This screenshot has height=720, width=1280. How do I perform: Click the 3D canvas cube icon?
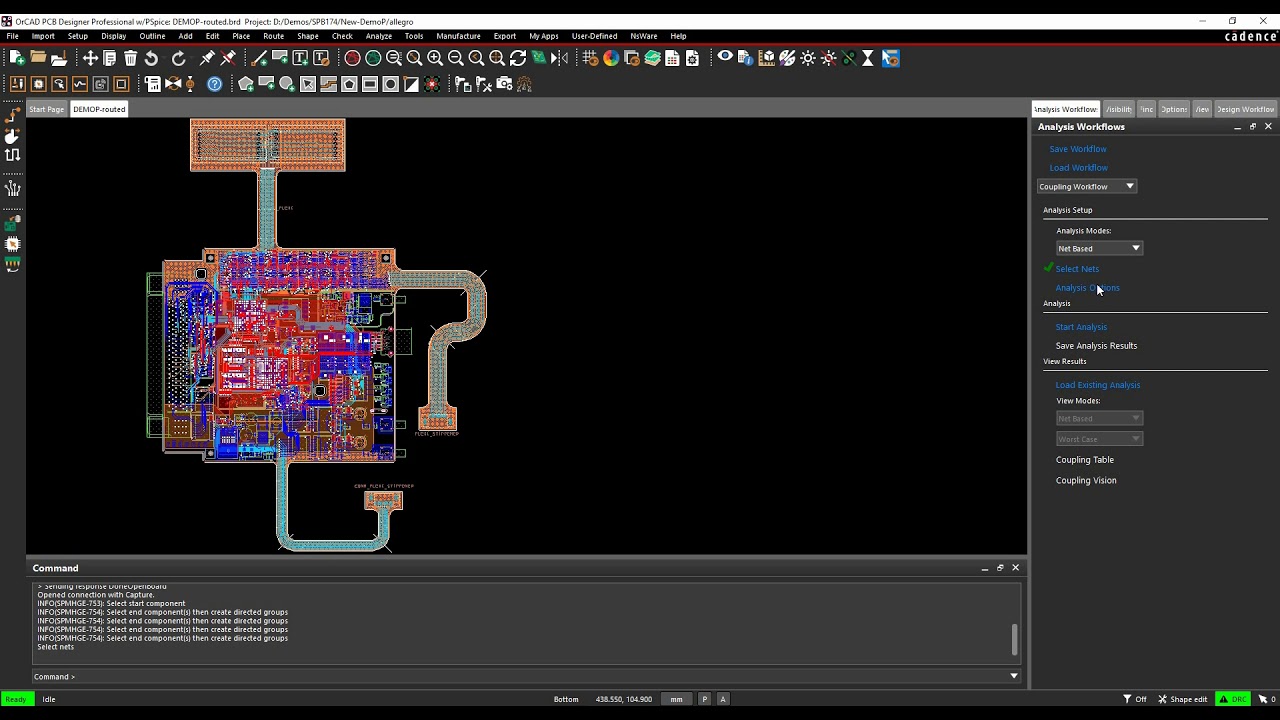coord(766,58)
